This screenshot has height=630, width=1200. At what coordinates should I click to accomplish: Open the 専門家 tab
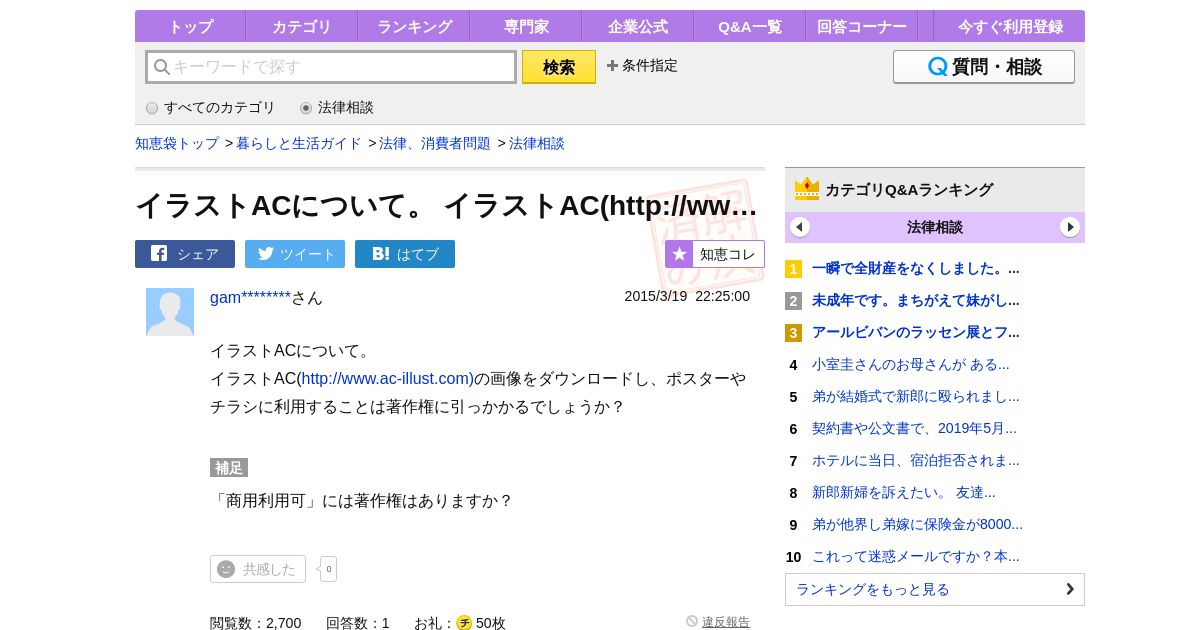tap(526, 26)
